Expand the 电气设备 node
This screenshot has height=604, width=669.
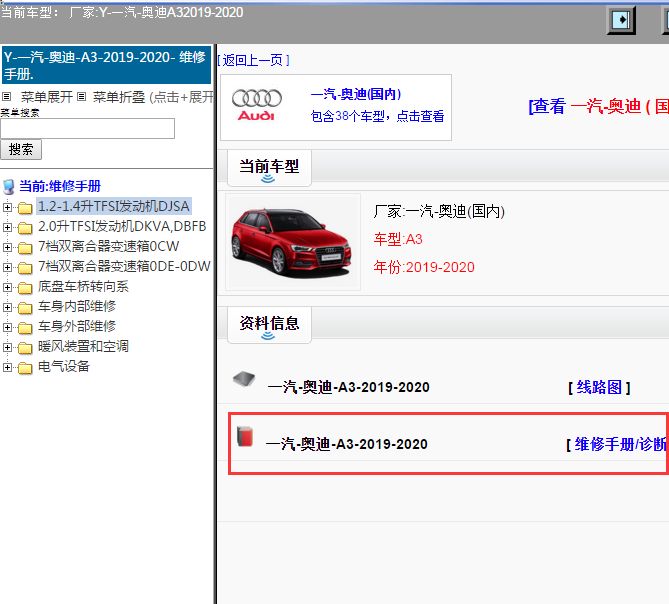tap(7, 367)
